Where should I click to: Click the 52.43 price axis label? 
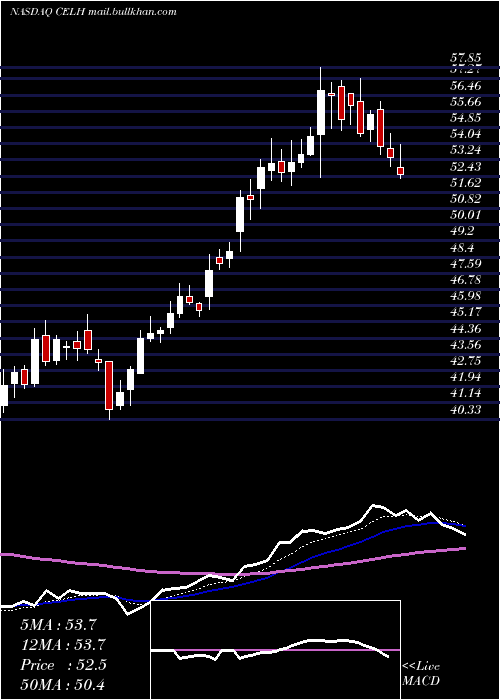pos(465,167)
